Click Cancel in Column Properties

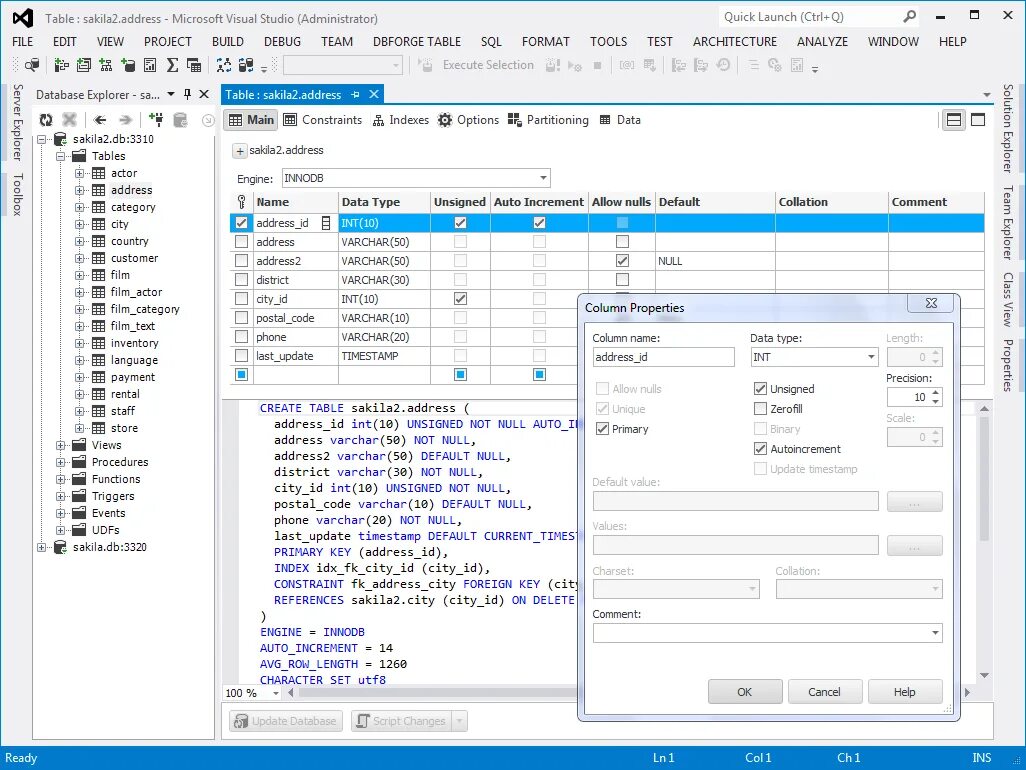(824, 691)
